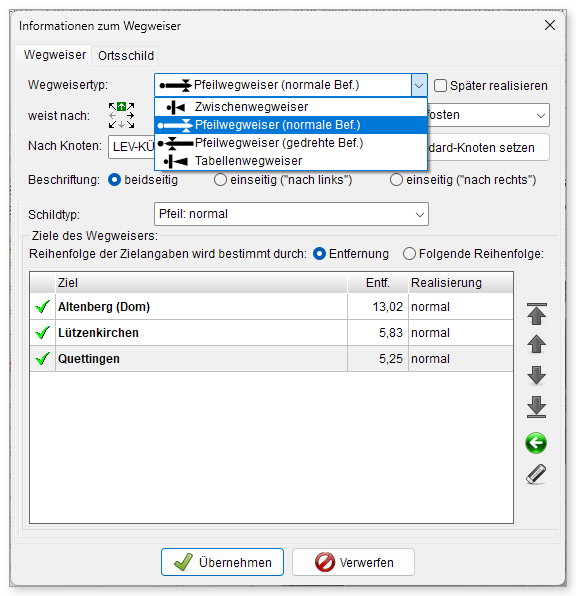Click the green checkmark of Altenberg (Dom)
Viewport: 576px width, 596px height.
pyautogui.click(x=42, y=306)
